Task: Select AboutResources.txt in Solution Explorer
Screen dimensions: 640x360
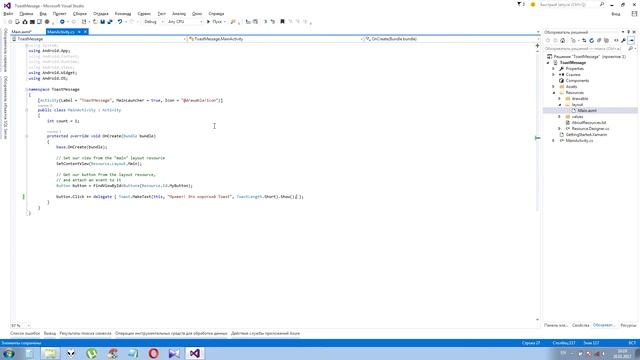Action: point(589,122)
